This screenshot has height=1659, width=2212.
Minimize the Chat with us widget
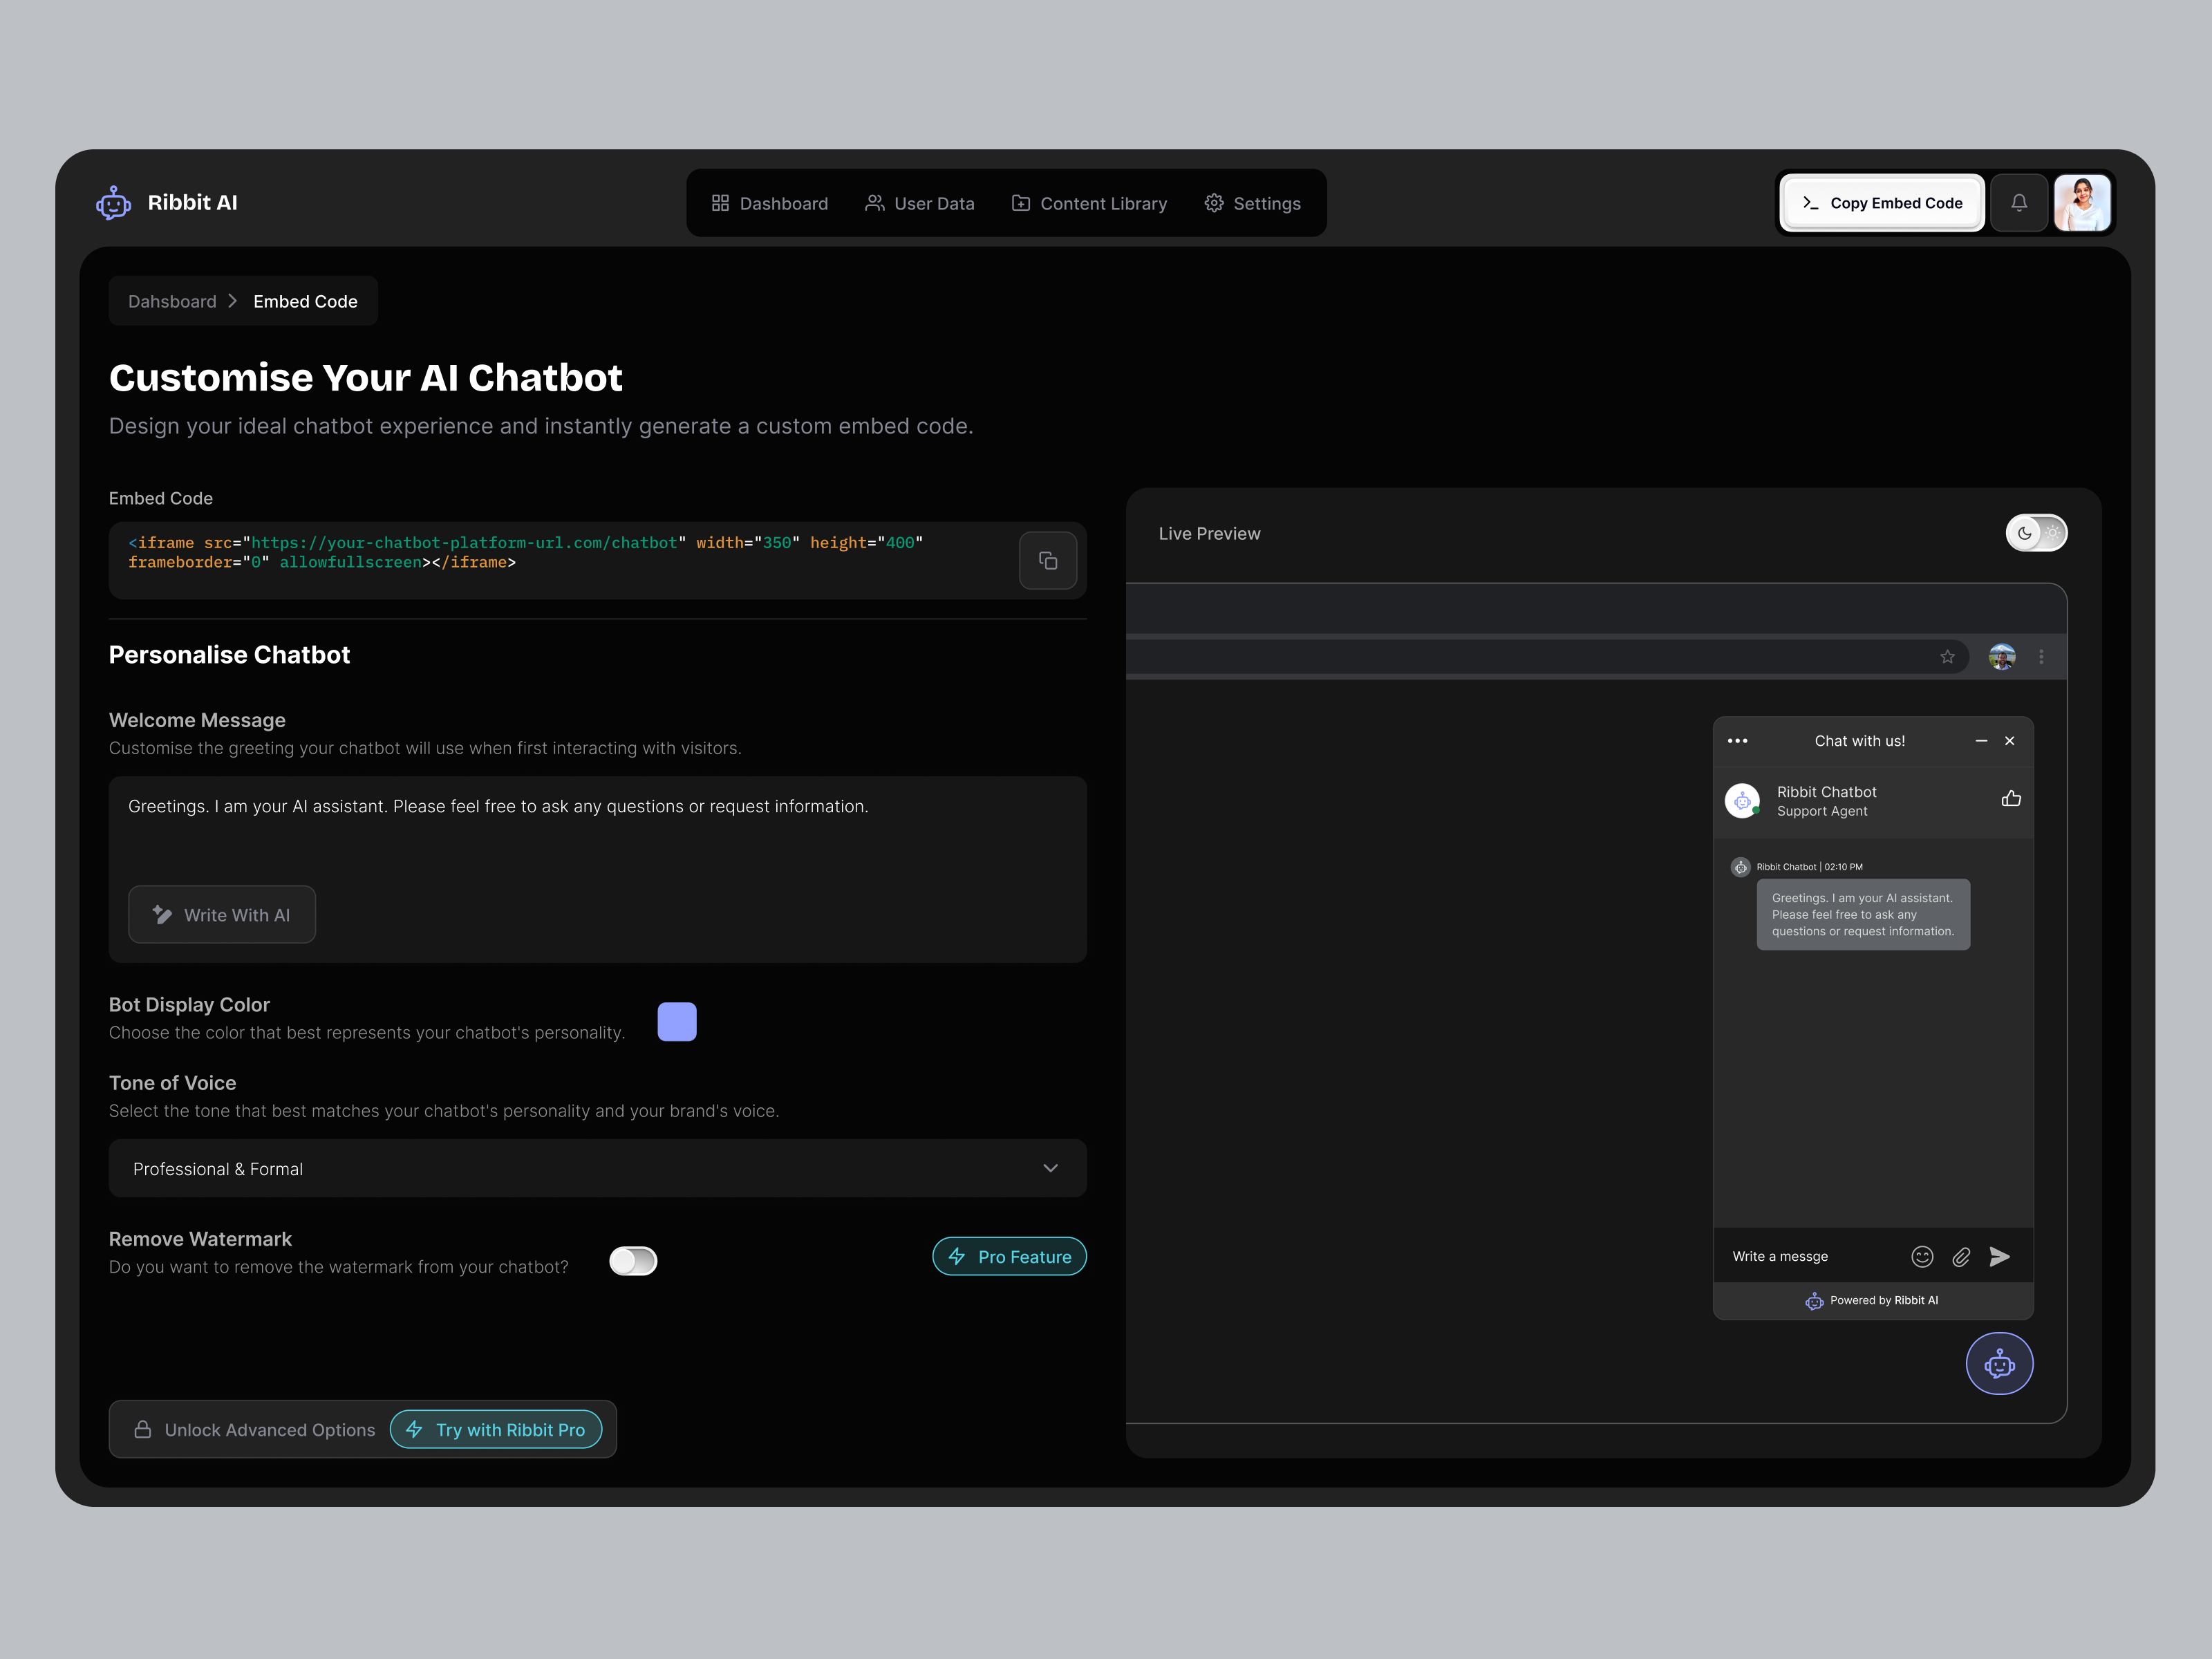[x=1981, y=741]
